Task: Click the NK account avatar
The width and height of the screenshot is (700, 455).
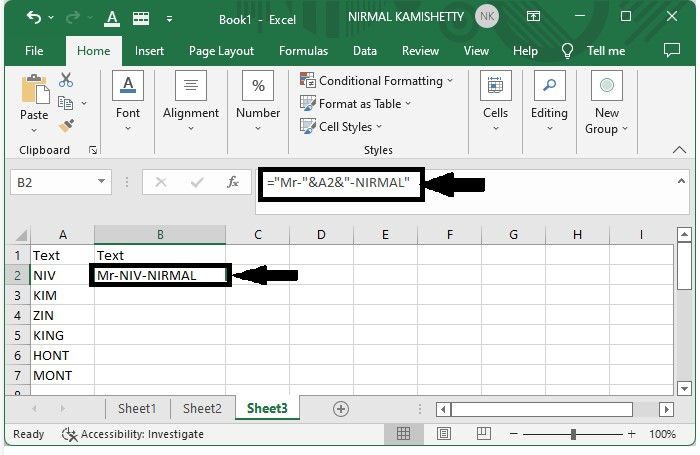Action: 487,17
